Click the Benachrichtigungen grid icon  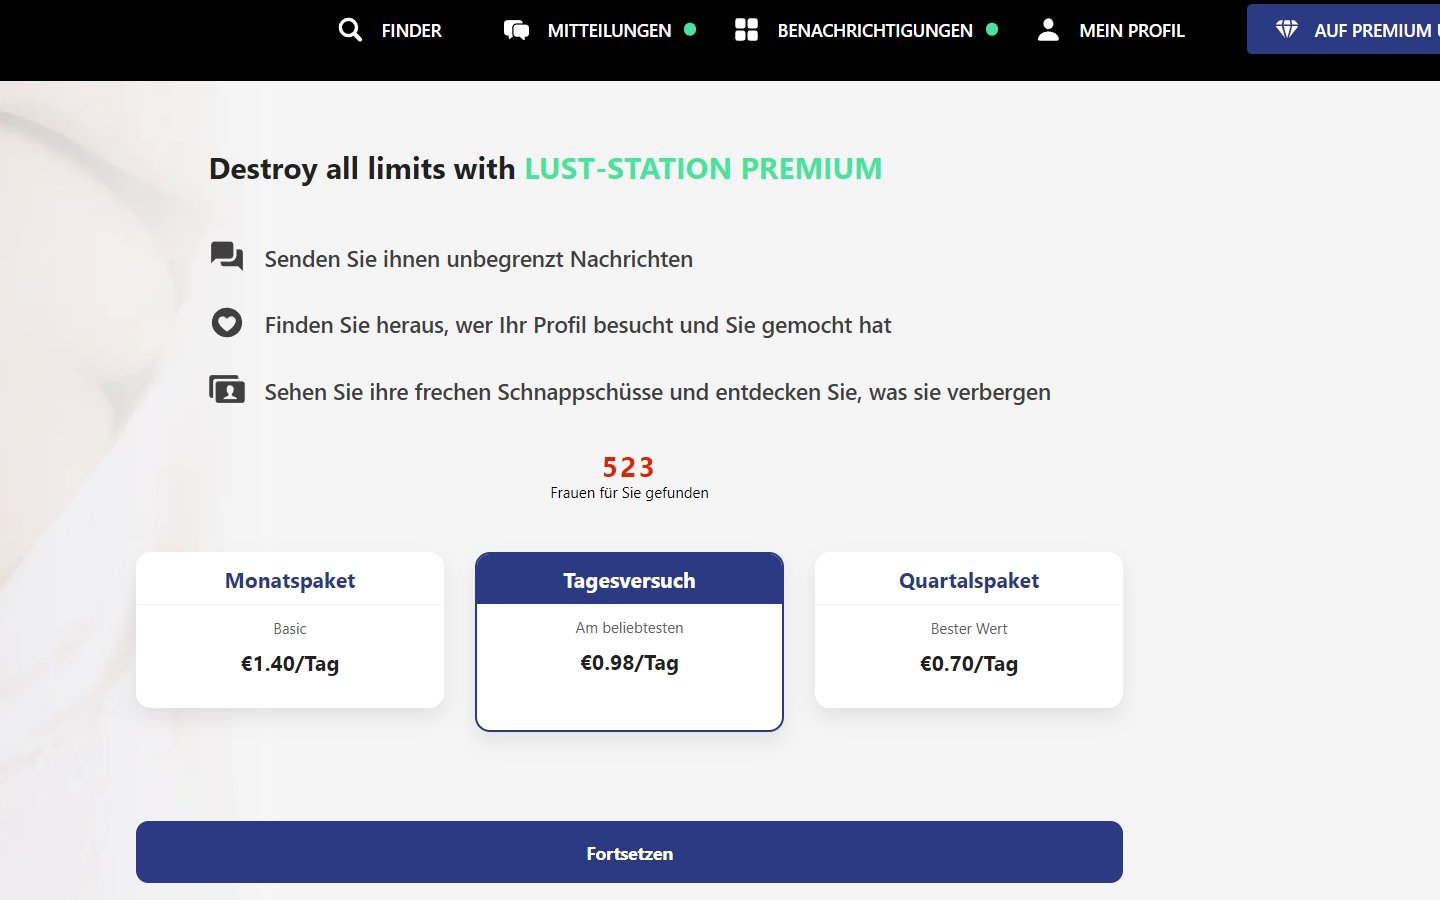tap(746, 30)
